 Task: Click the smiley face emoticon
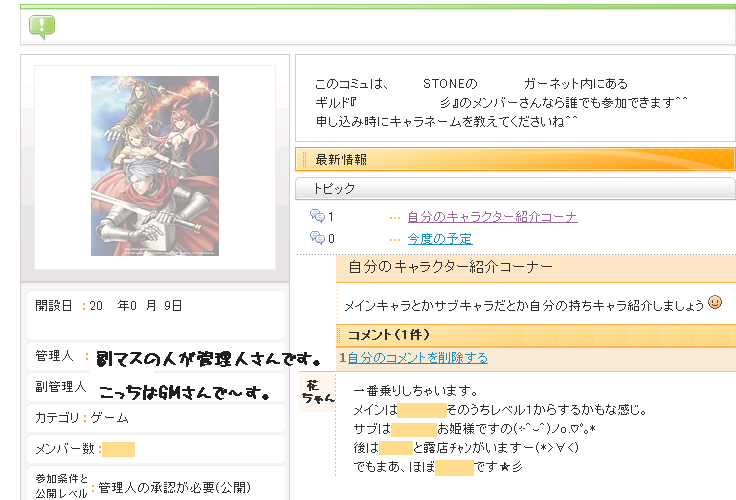pos(715,302)
